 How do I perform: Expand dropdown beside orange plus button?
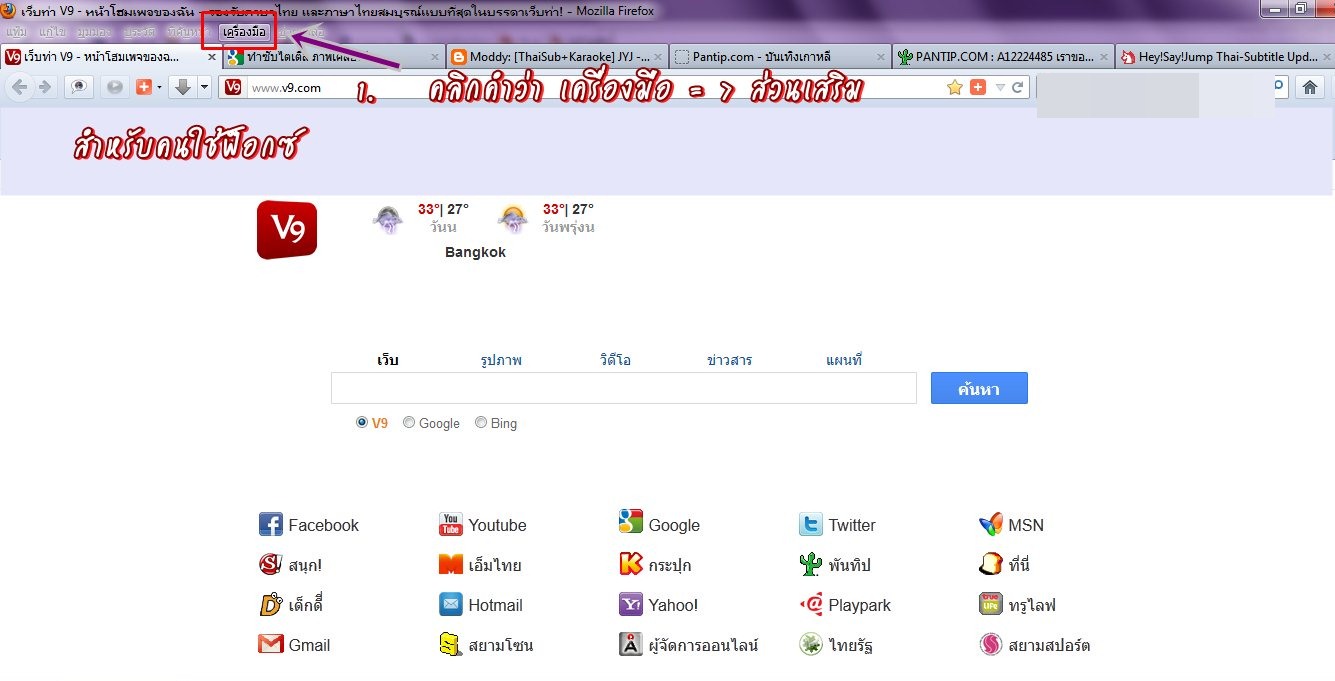coord(159,87)
